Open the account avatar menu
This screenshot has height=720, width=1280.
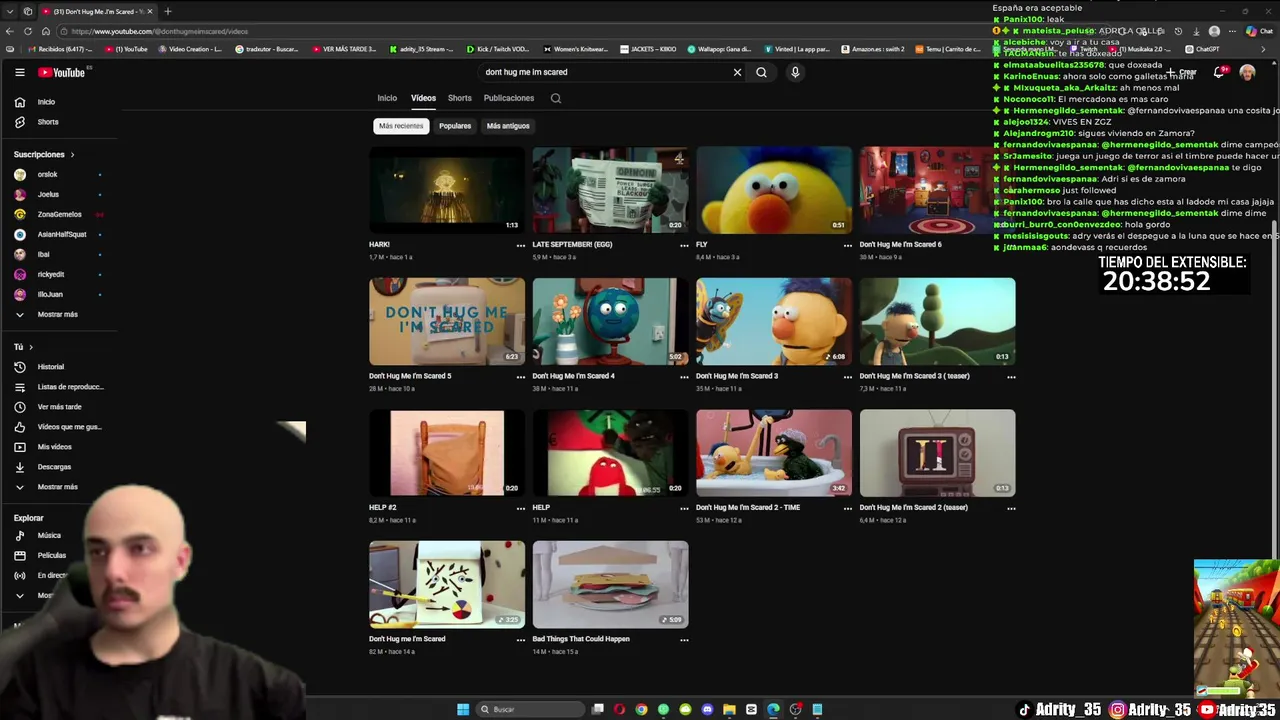pos(1247,72)
